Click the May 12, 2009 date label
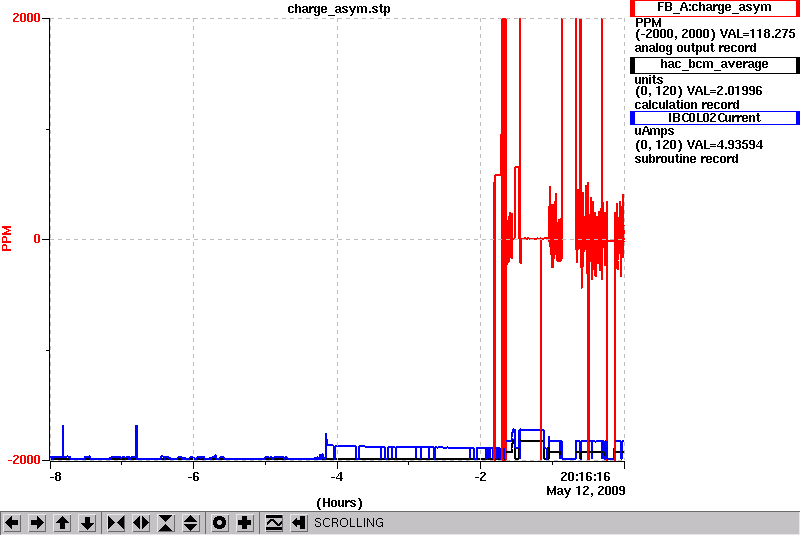The width and height of the screenshot is (800, 535). click(586, 491)
